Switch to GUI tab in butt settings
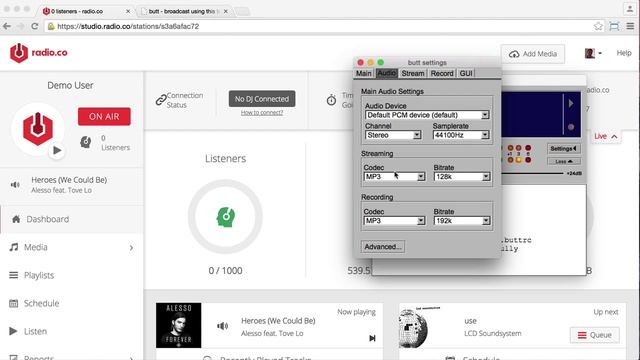 pos(466,73)
